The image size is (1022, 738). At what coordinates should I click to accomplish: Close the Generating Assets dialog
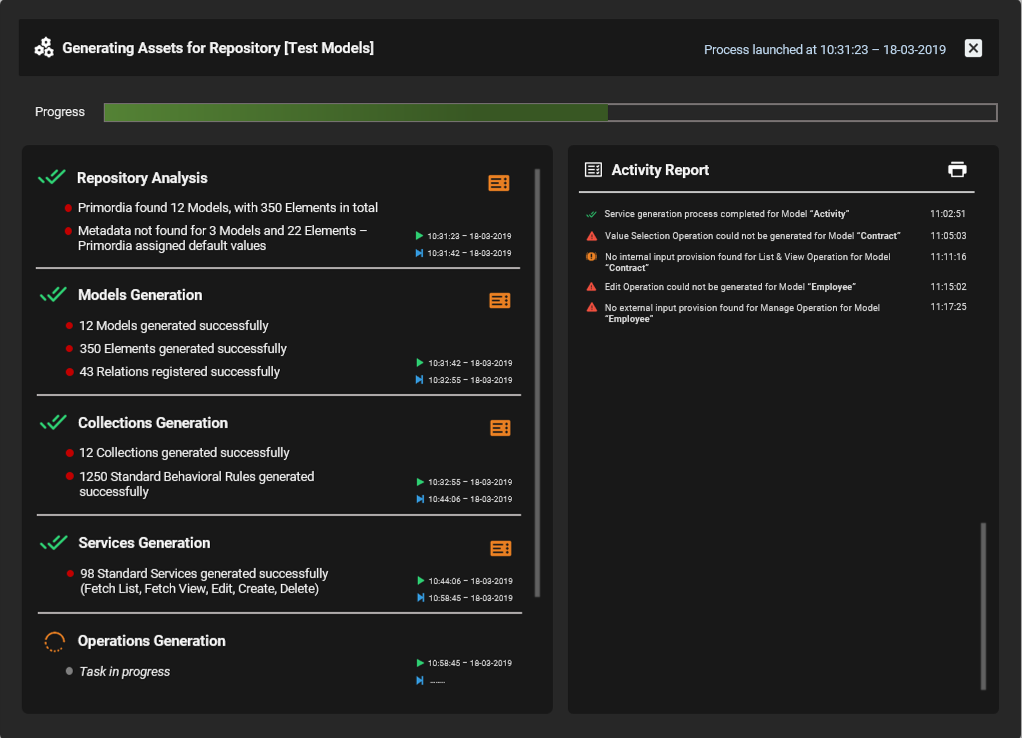[973, 48]
